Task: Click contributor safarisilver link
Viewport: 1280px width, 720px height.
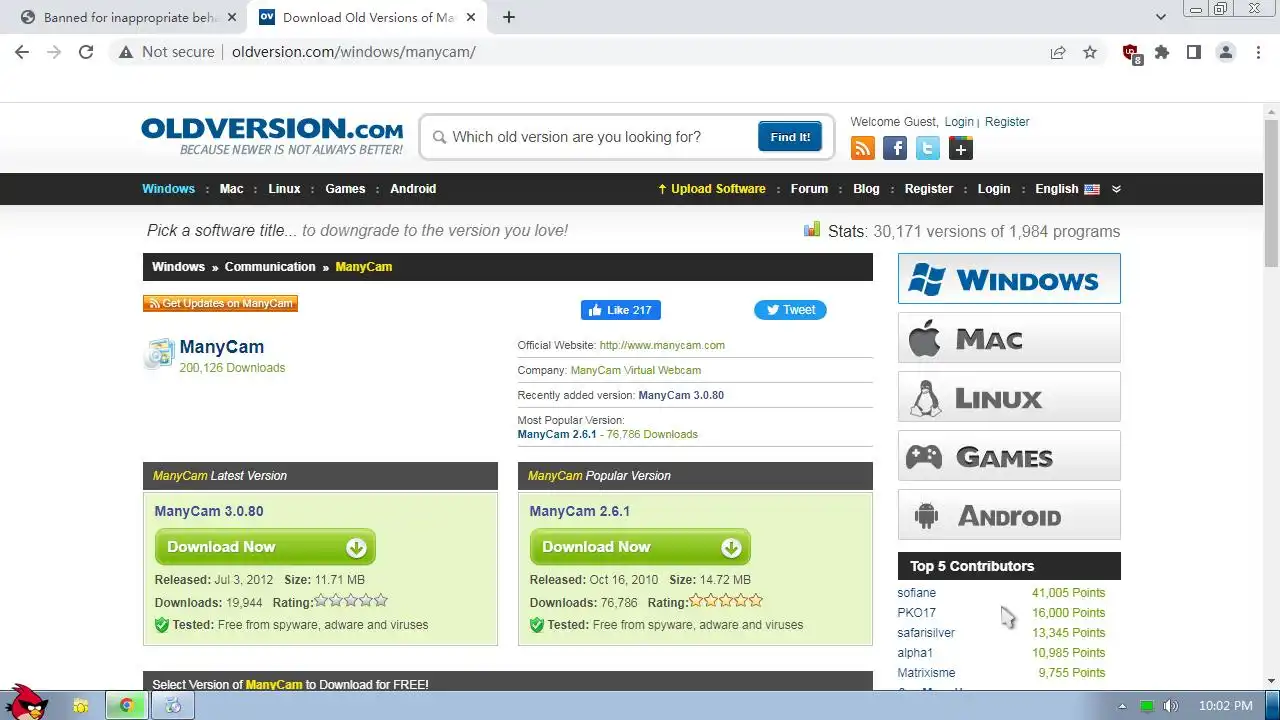Action: pyautogui.click(x=926, y=633)
